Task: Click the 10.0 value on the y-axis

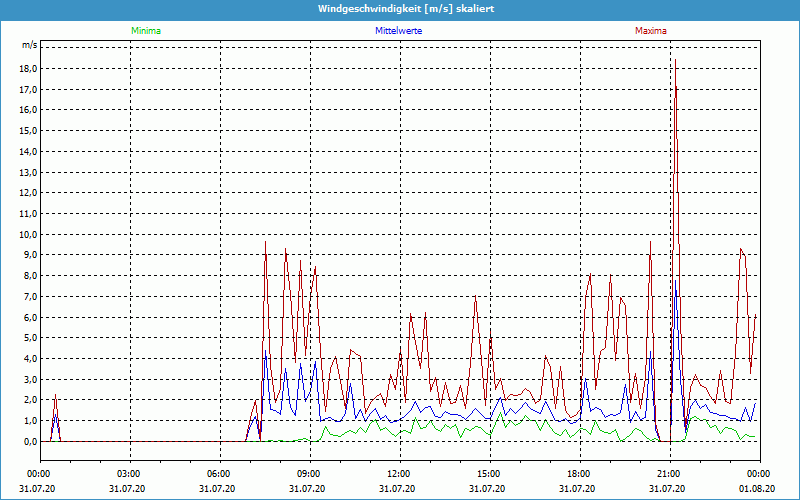Action: [x=29, y=234]
